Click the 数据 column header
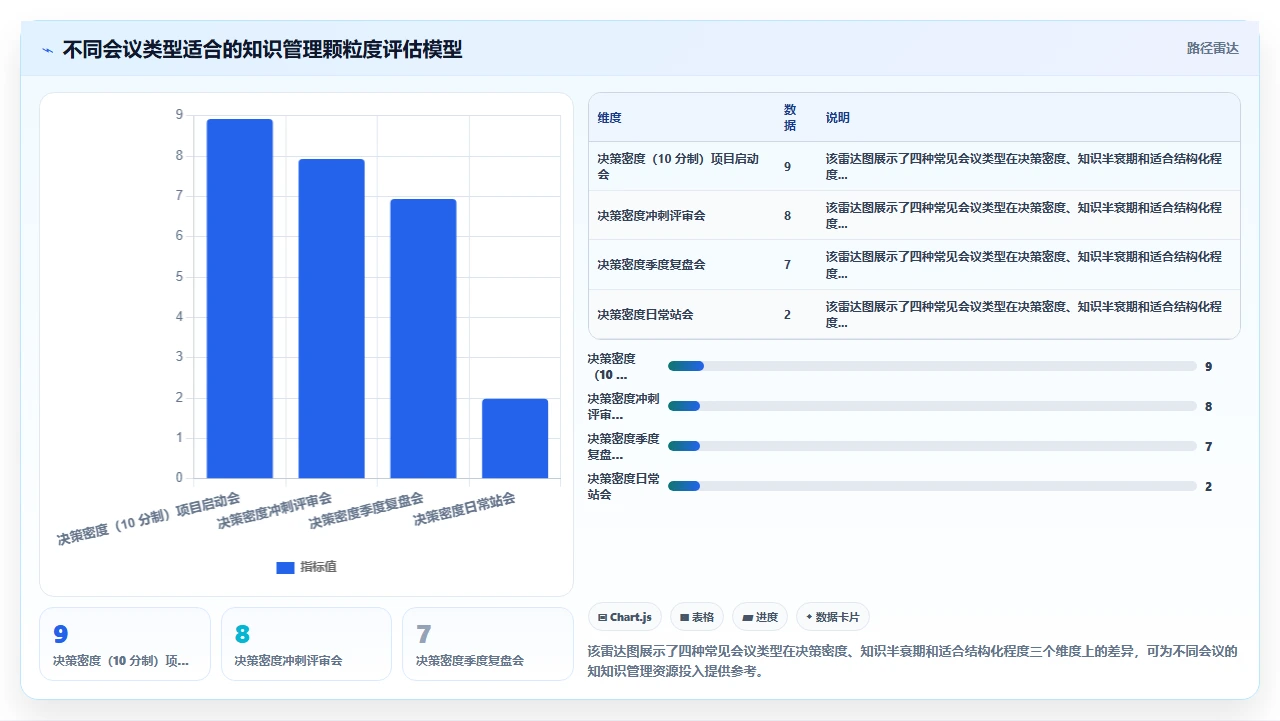 pos(790,118)
